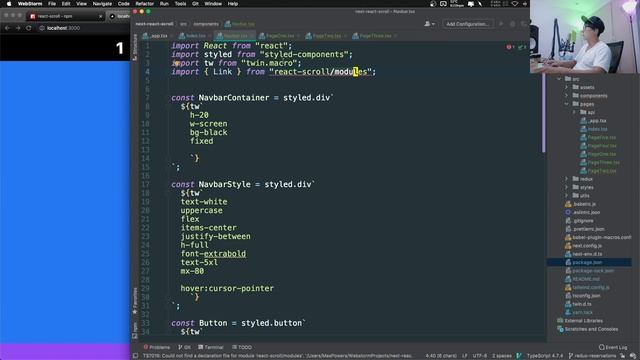Expand the components folder in project tree
Viewport: 640px width, 360px height.
[567, 96]
